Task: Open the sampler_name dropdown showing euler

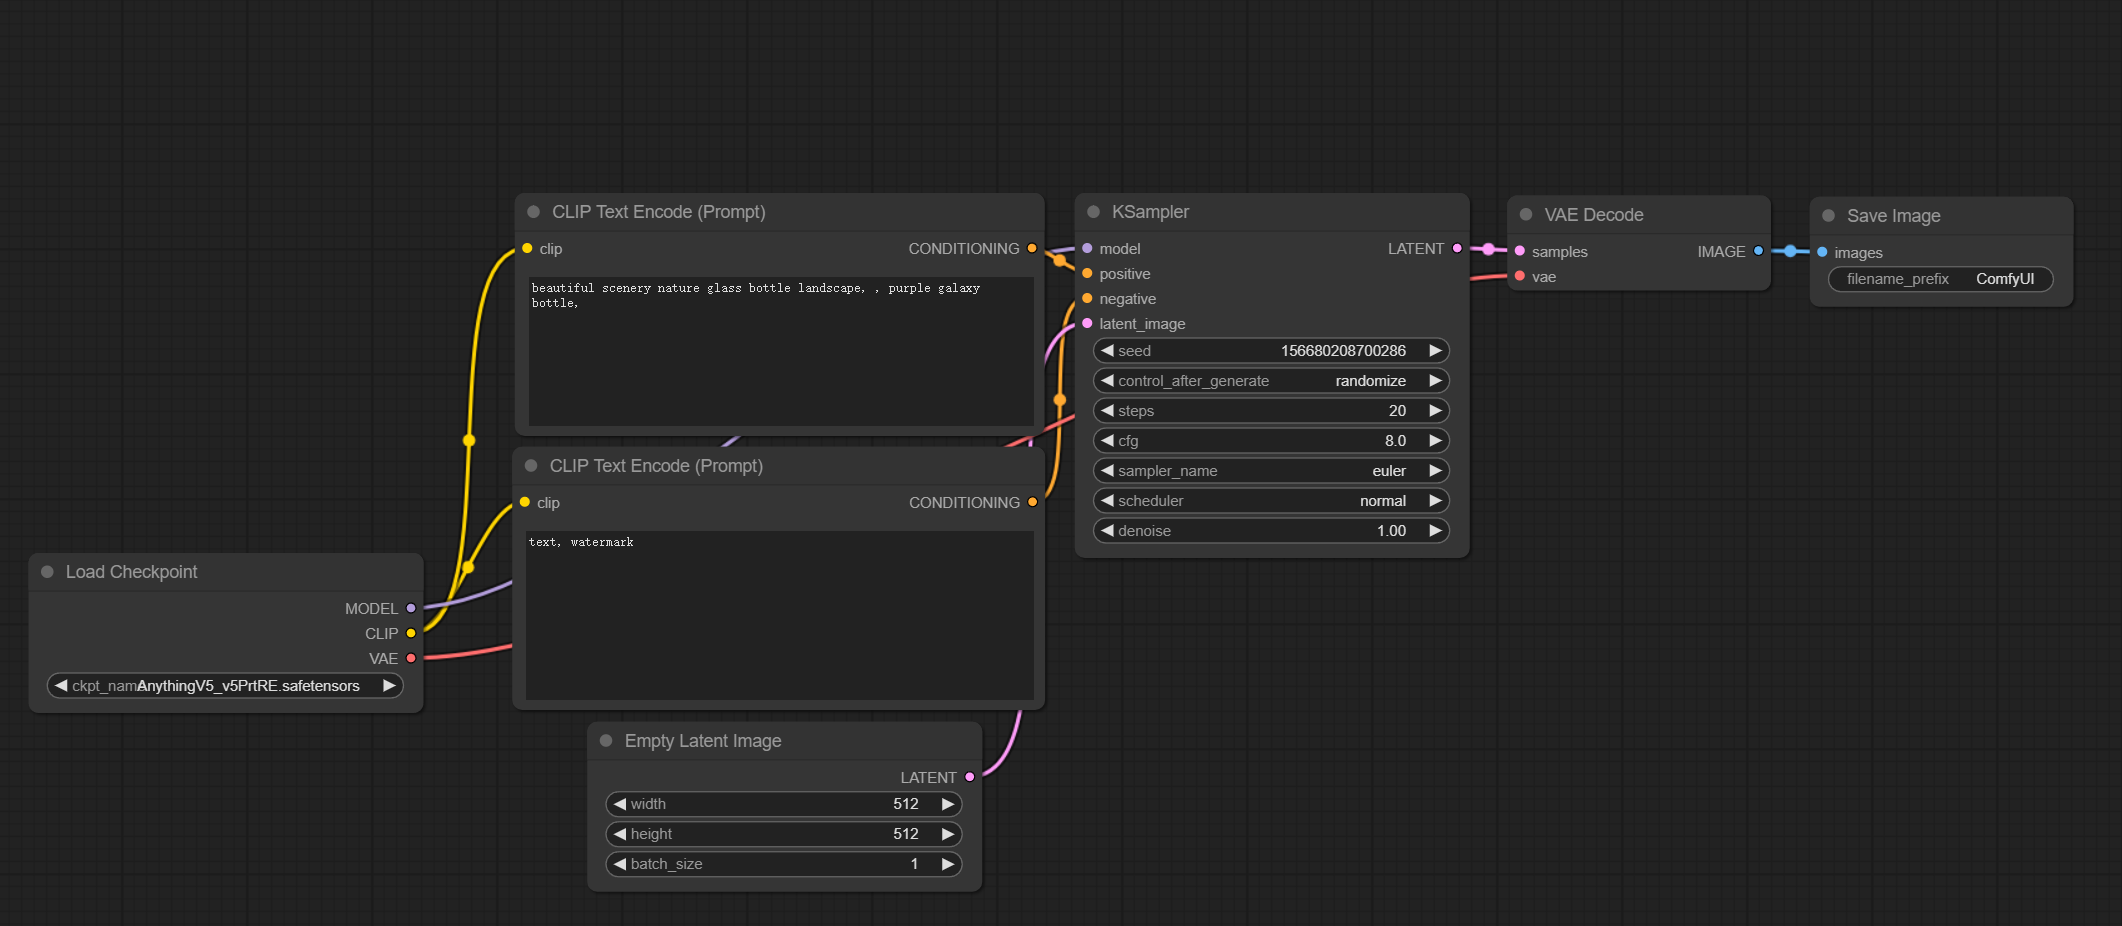Action: click(x=1270, y=471)
